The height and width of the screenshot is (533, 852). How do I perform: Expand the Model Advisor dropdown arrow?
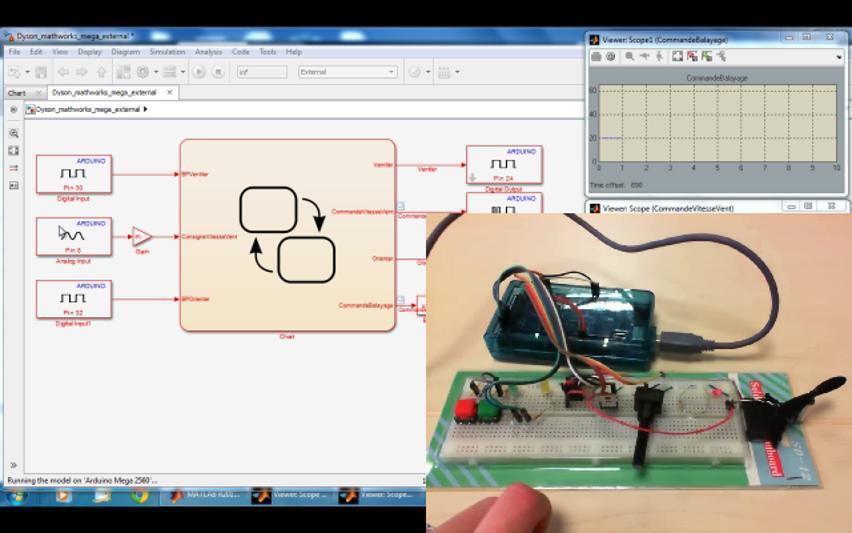(428, 72)
